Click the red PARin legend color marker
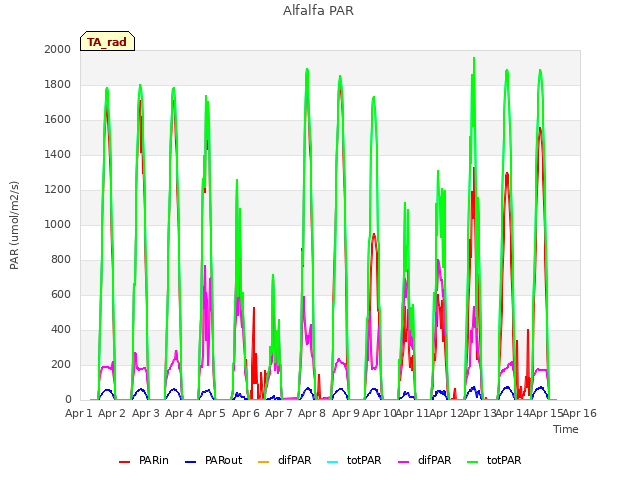 [124, 462]
